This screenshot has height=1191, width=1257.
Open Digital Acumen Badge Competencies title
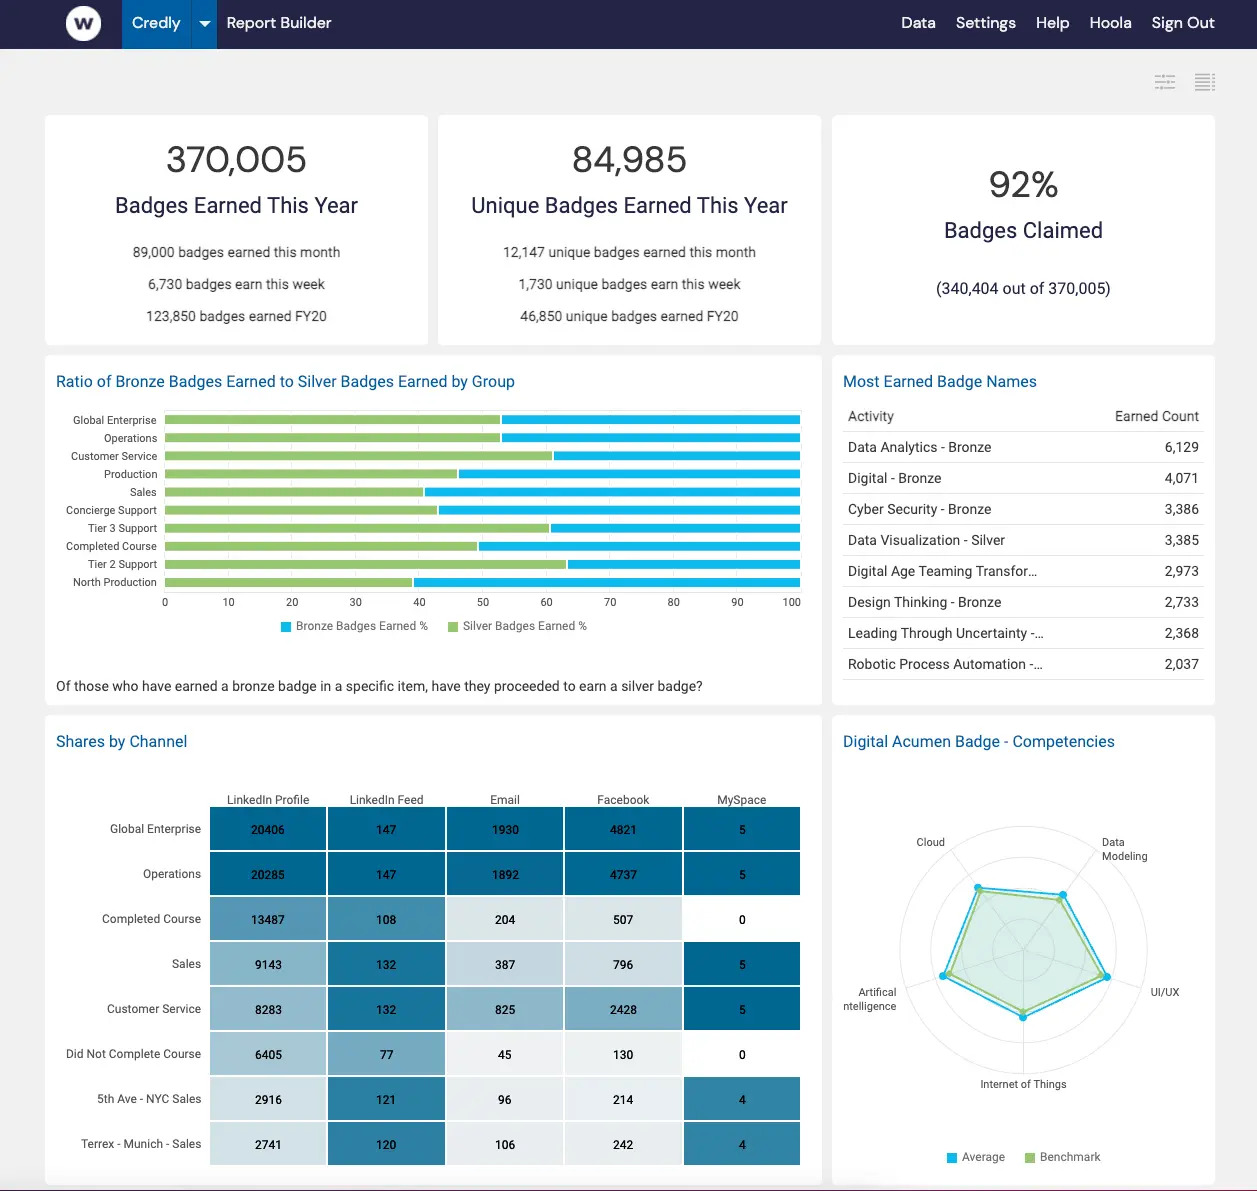[x=978, y=742]
